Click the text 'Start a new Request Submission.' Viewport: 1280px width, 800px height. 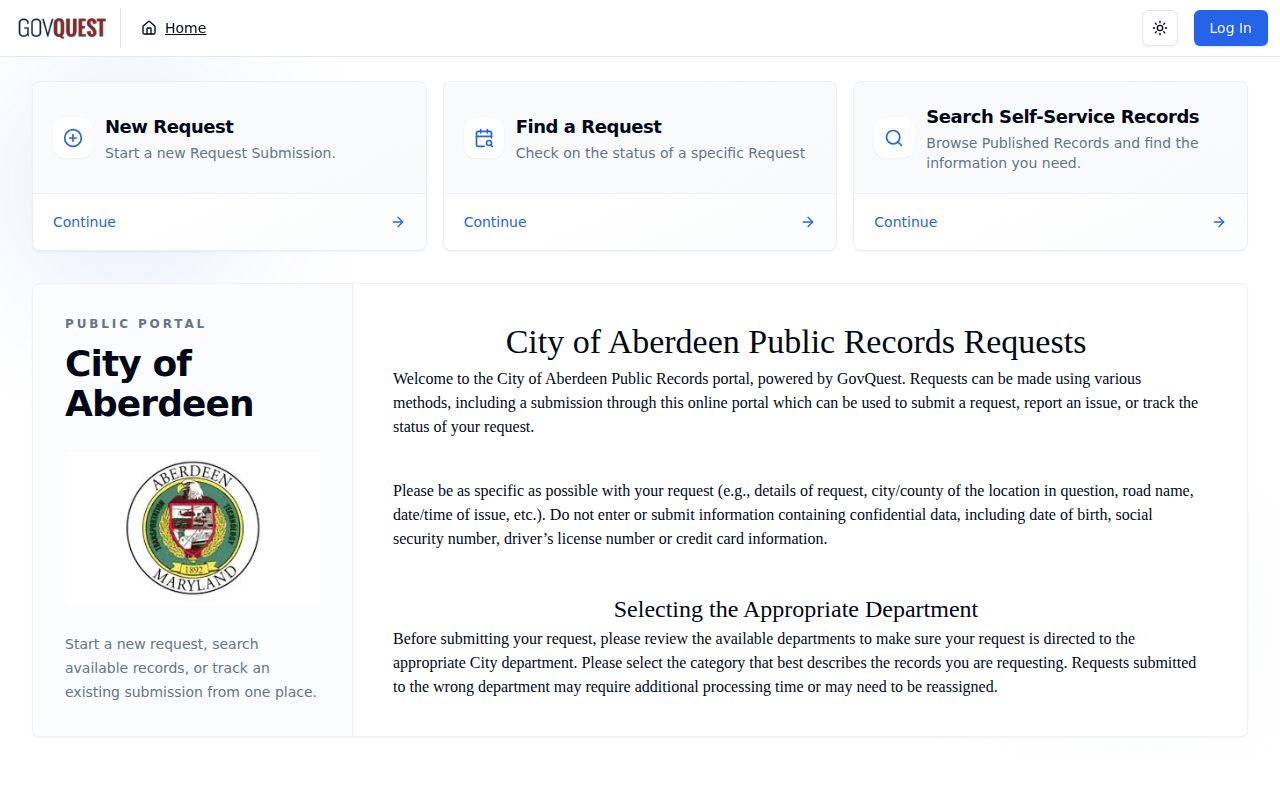[x=220, y=153]
